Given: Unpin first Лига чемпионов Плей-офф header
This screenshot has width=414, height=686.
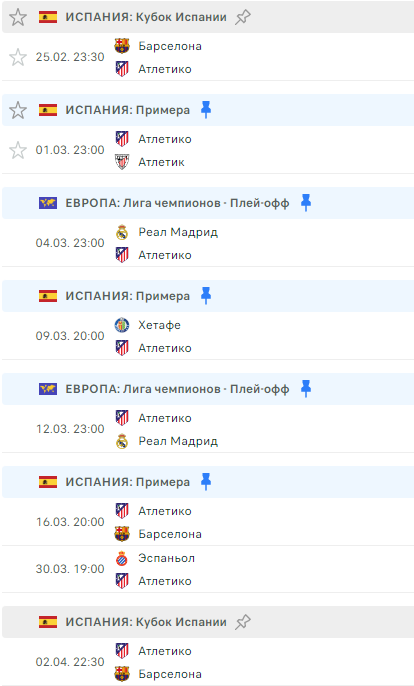Looking at the screenshot, I should [306, 203].
